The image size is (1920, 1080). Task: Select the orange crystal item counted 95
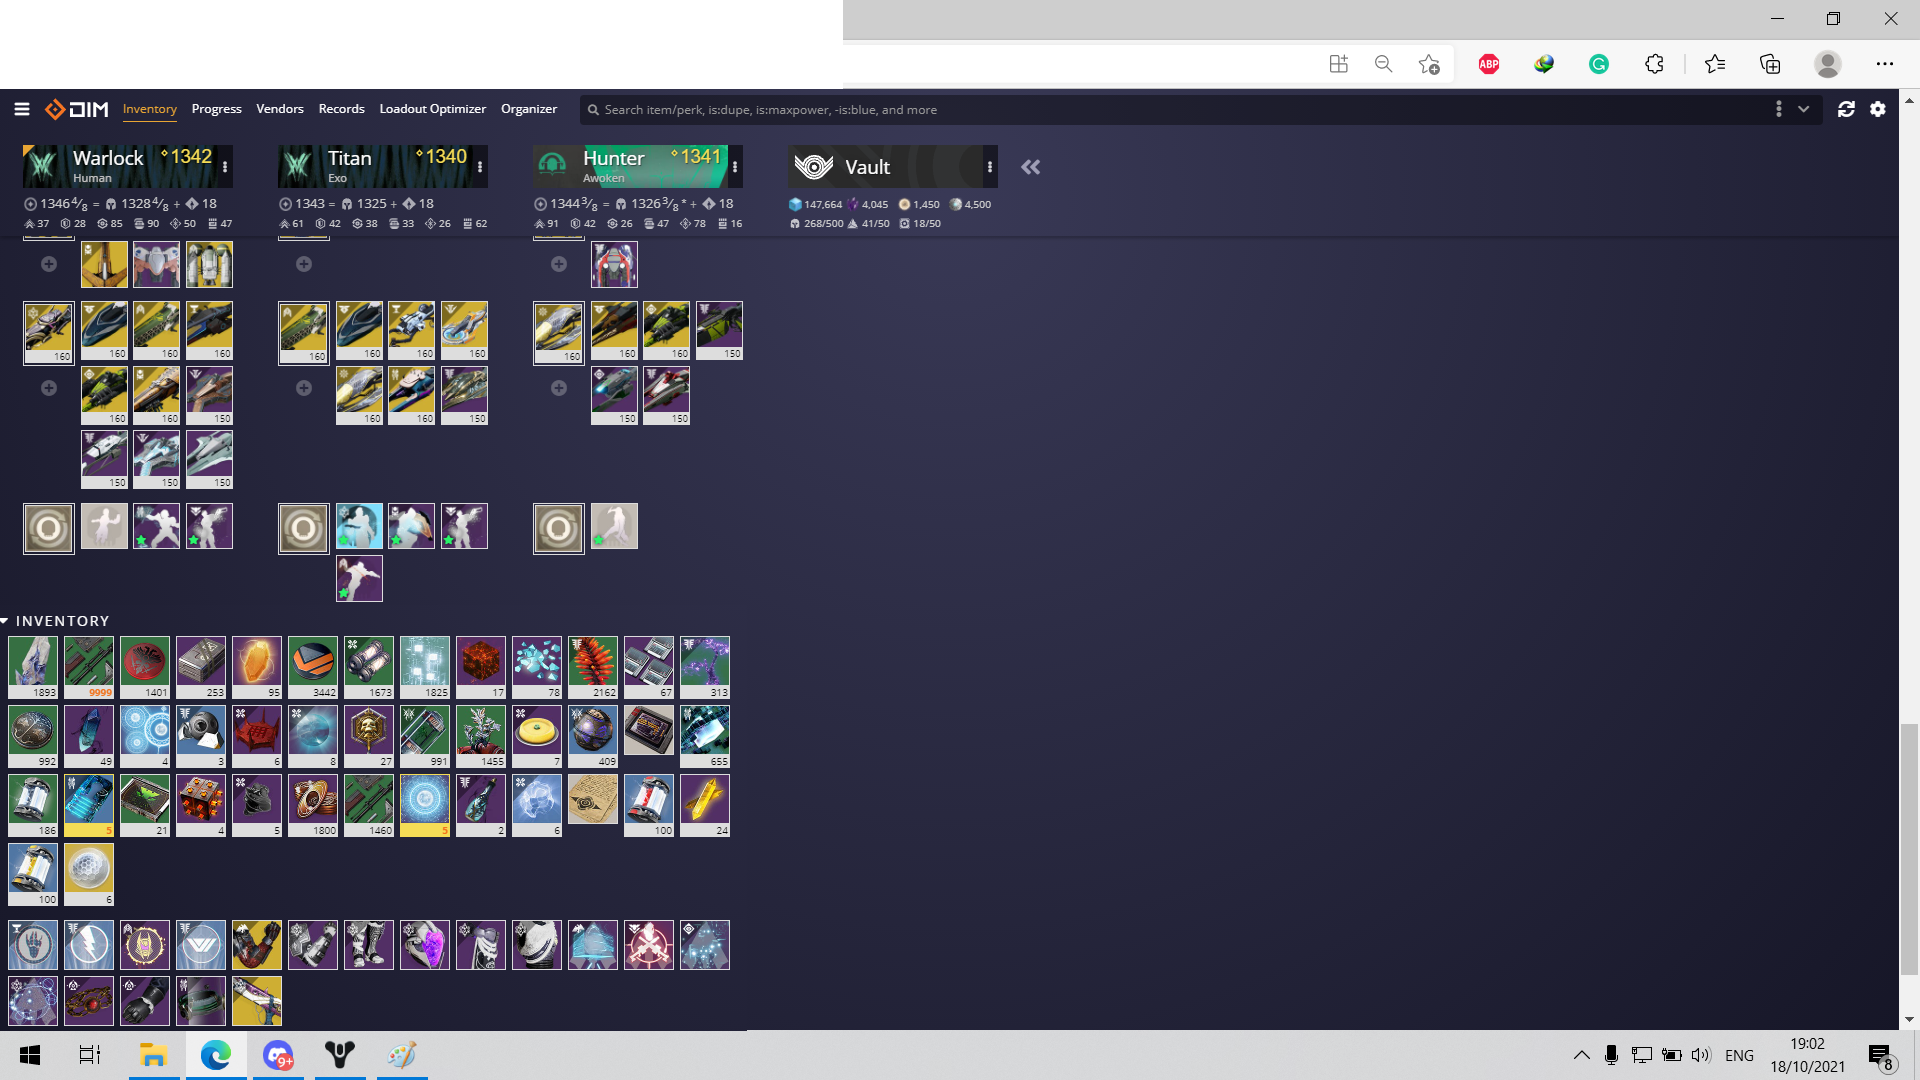[257, 667]
